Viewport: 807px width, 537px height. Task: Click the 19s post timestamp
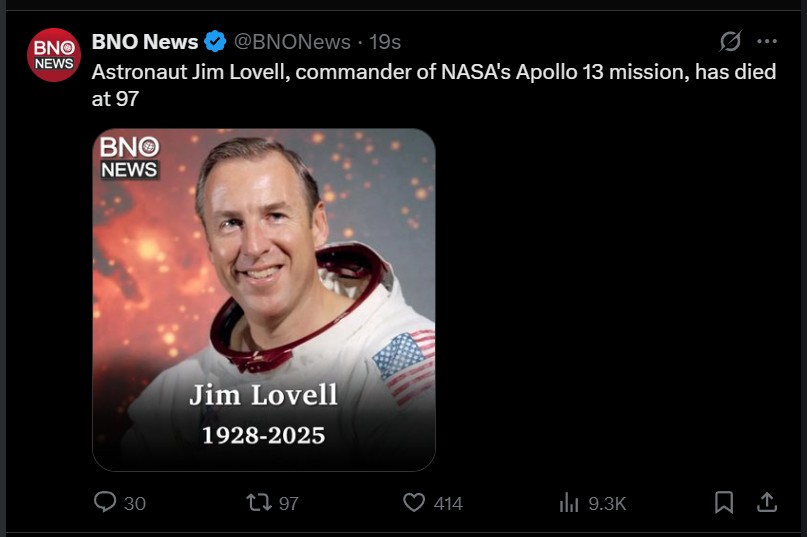[x=385, y=42]
